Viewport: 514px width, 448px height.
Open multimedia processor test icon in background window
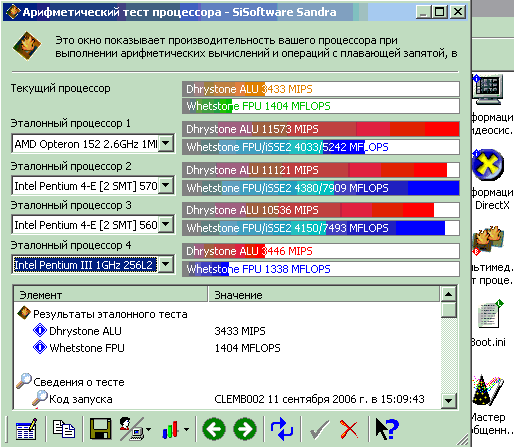click(488, 241)
